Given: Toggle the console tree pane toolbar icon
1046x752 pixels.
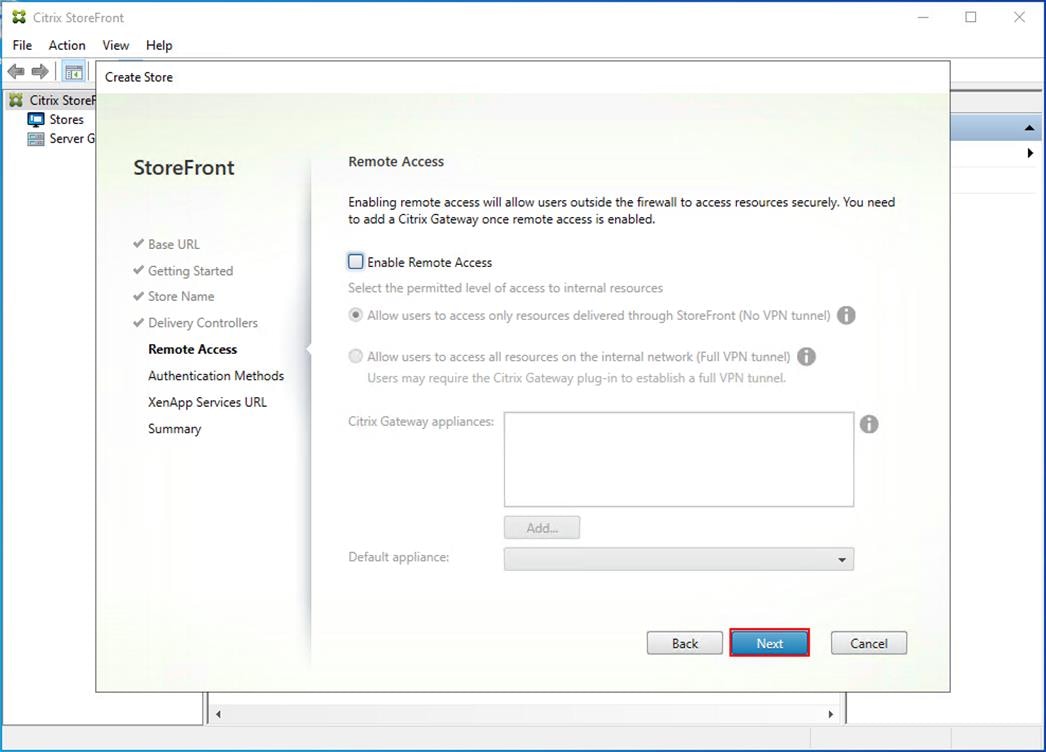Looking at the screenshot, I should [x=73, y=71].
